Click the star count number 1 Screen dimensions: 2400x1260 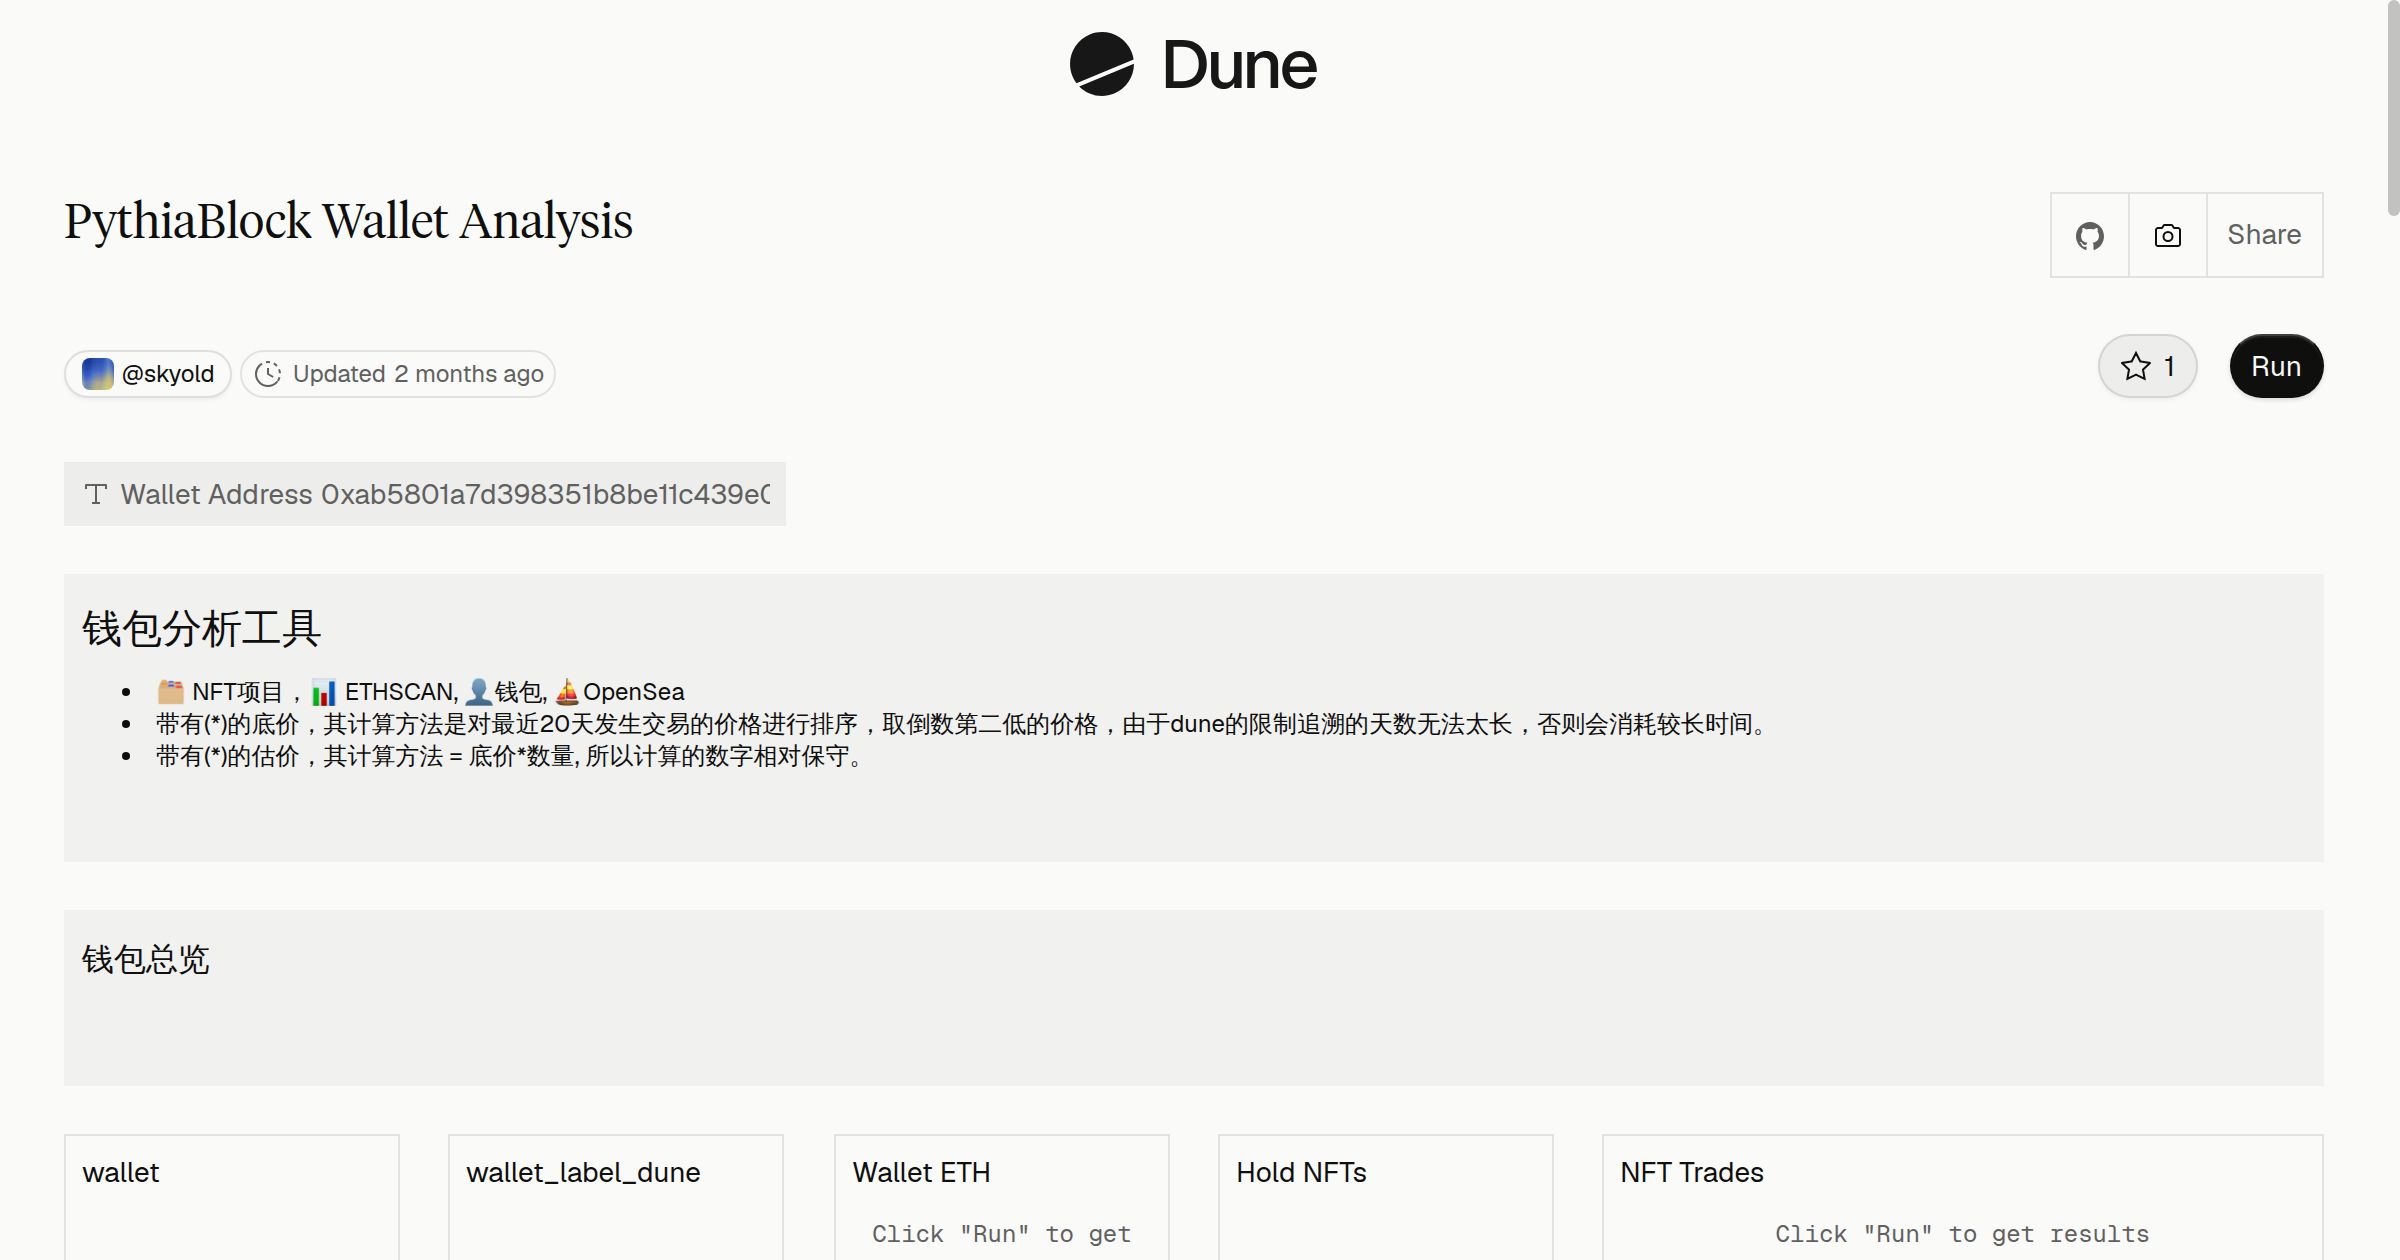pos(2169,366)
